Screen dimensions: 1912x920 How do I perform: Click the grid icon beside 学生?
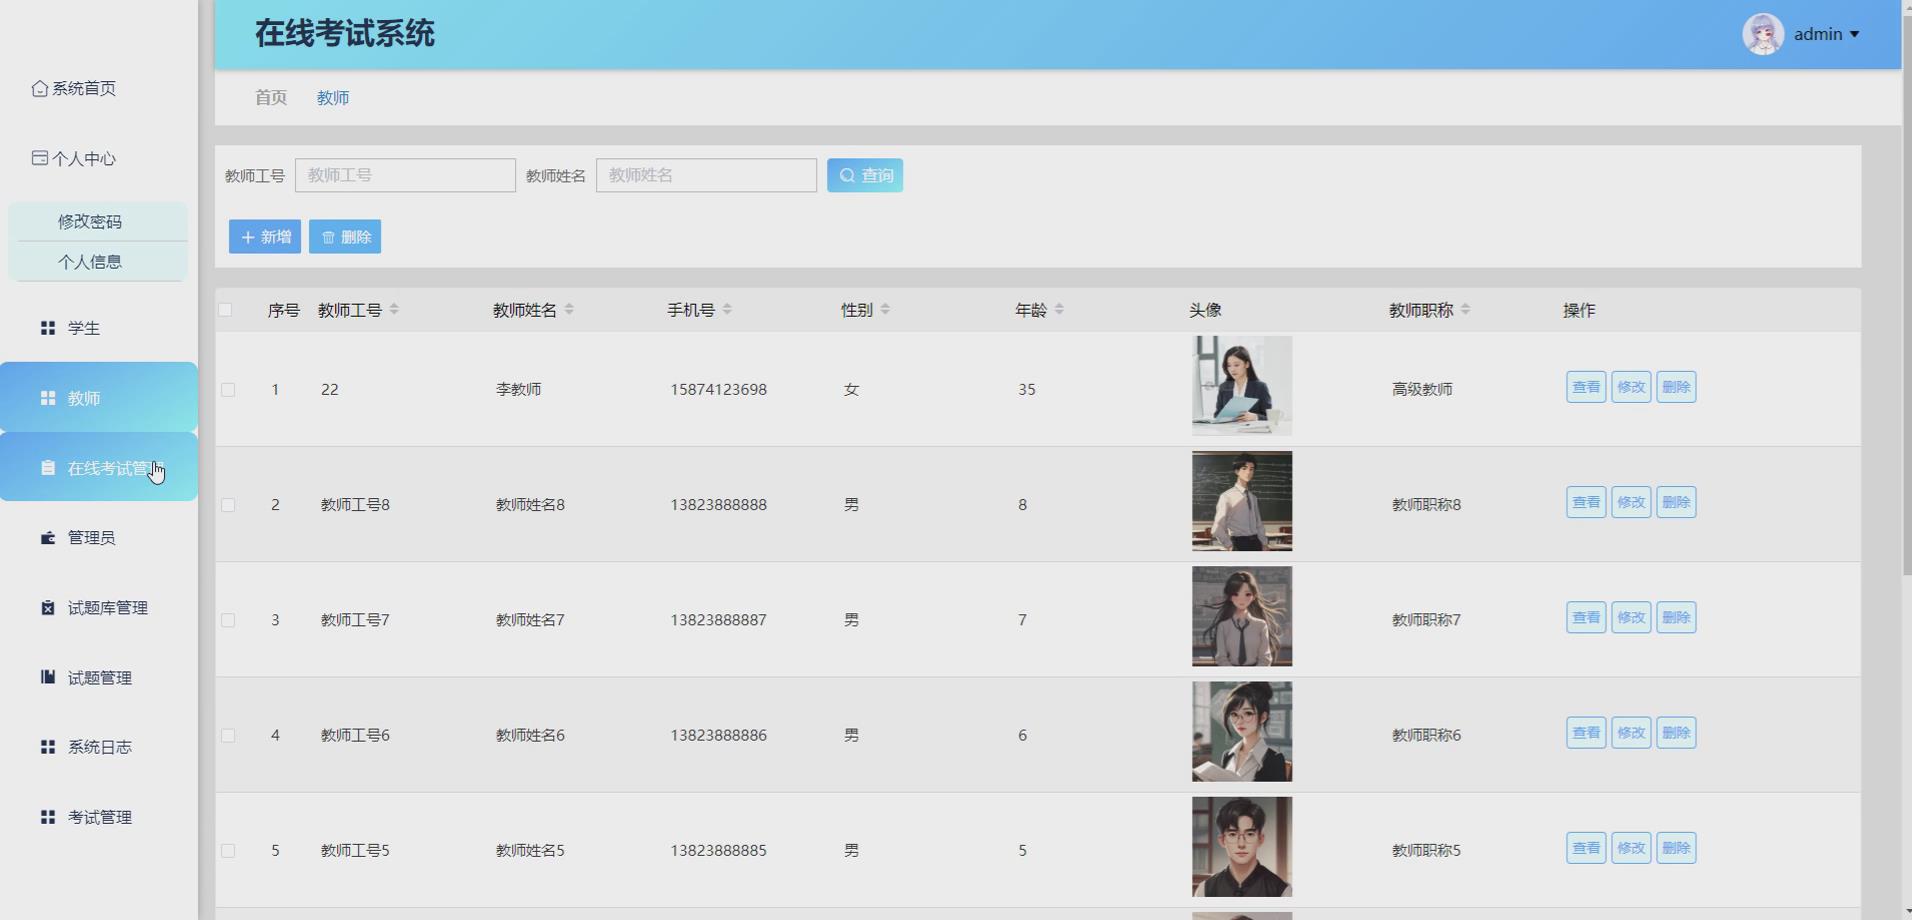point(47,328)
